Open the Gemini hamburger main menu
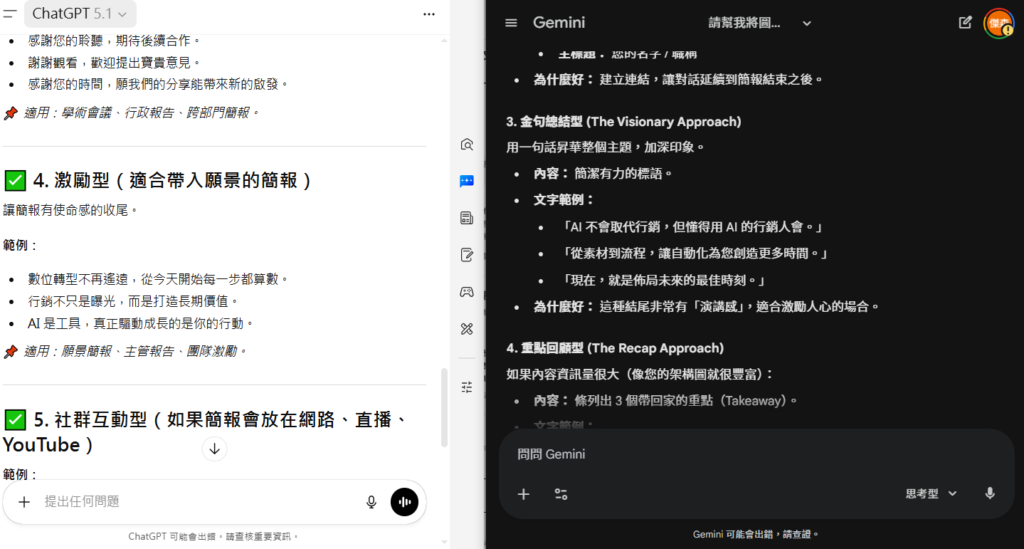The image size is (1024, 549). click(x=512, y=23)
